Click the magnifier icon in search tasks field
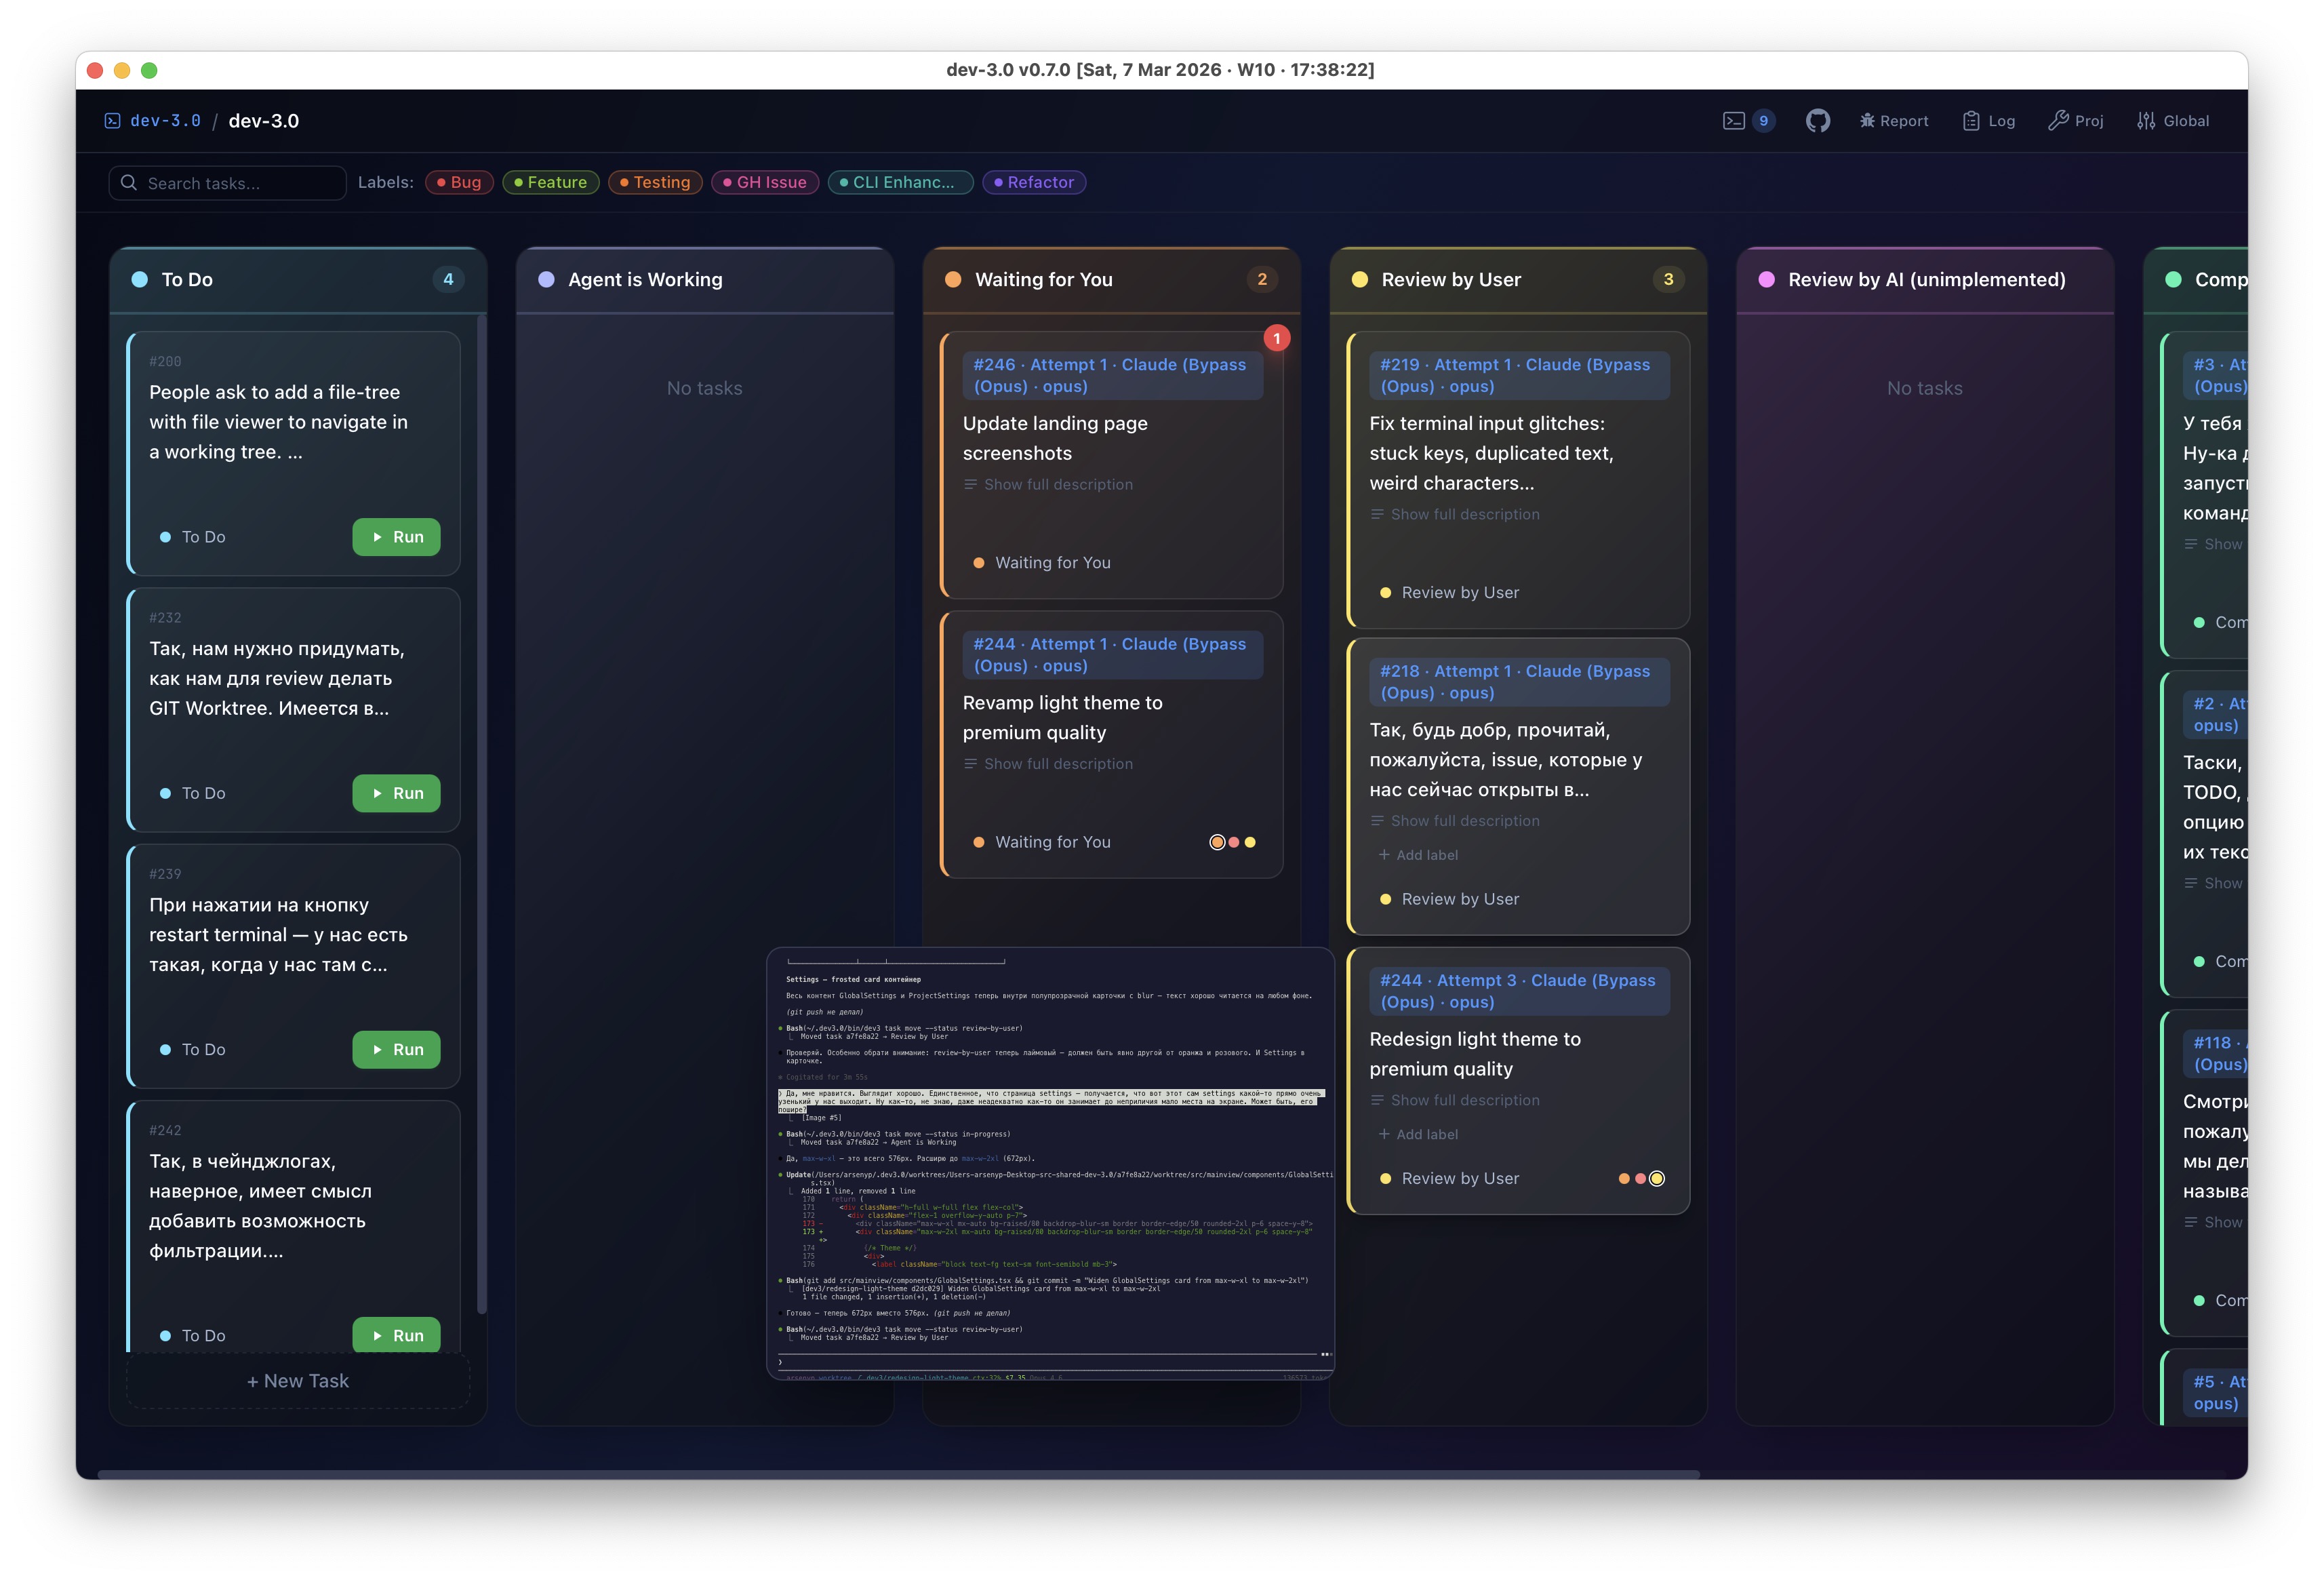The width and height of the screenshot is (2324, 1580). [129, 182]
